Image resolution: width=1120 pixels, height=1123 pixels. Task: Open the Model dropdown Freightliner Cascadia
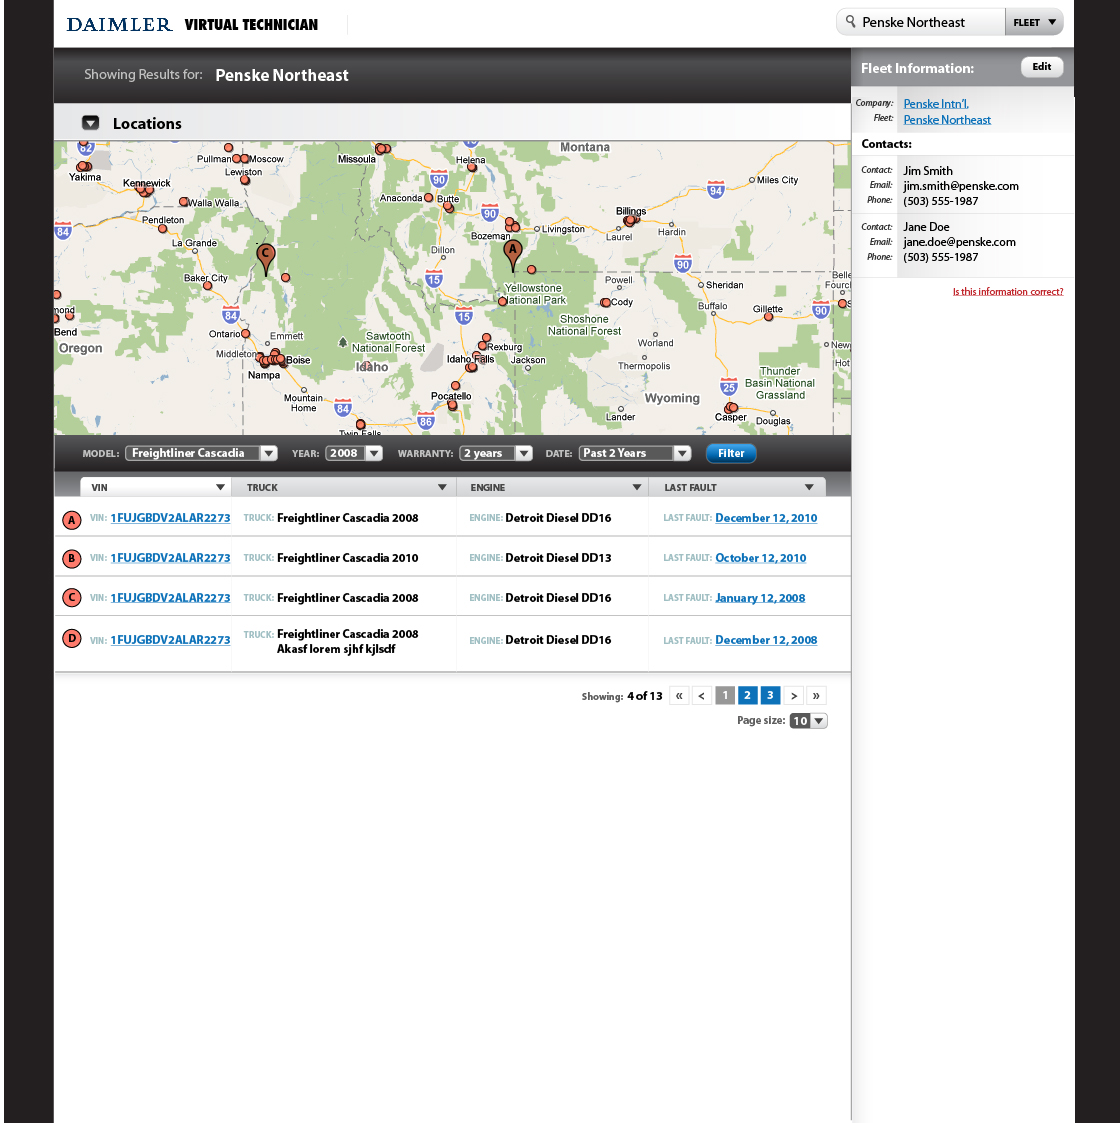pos(201,453)
